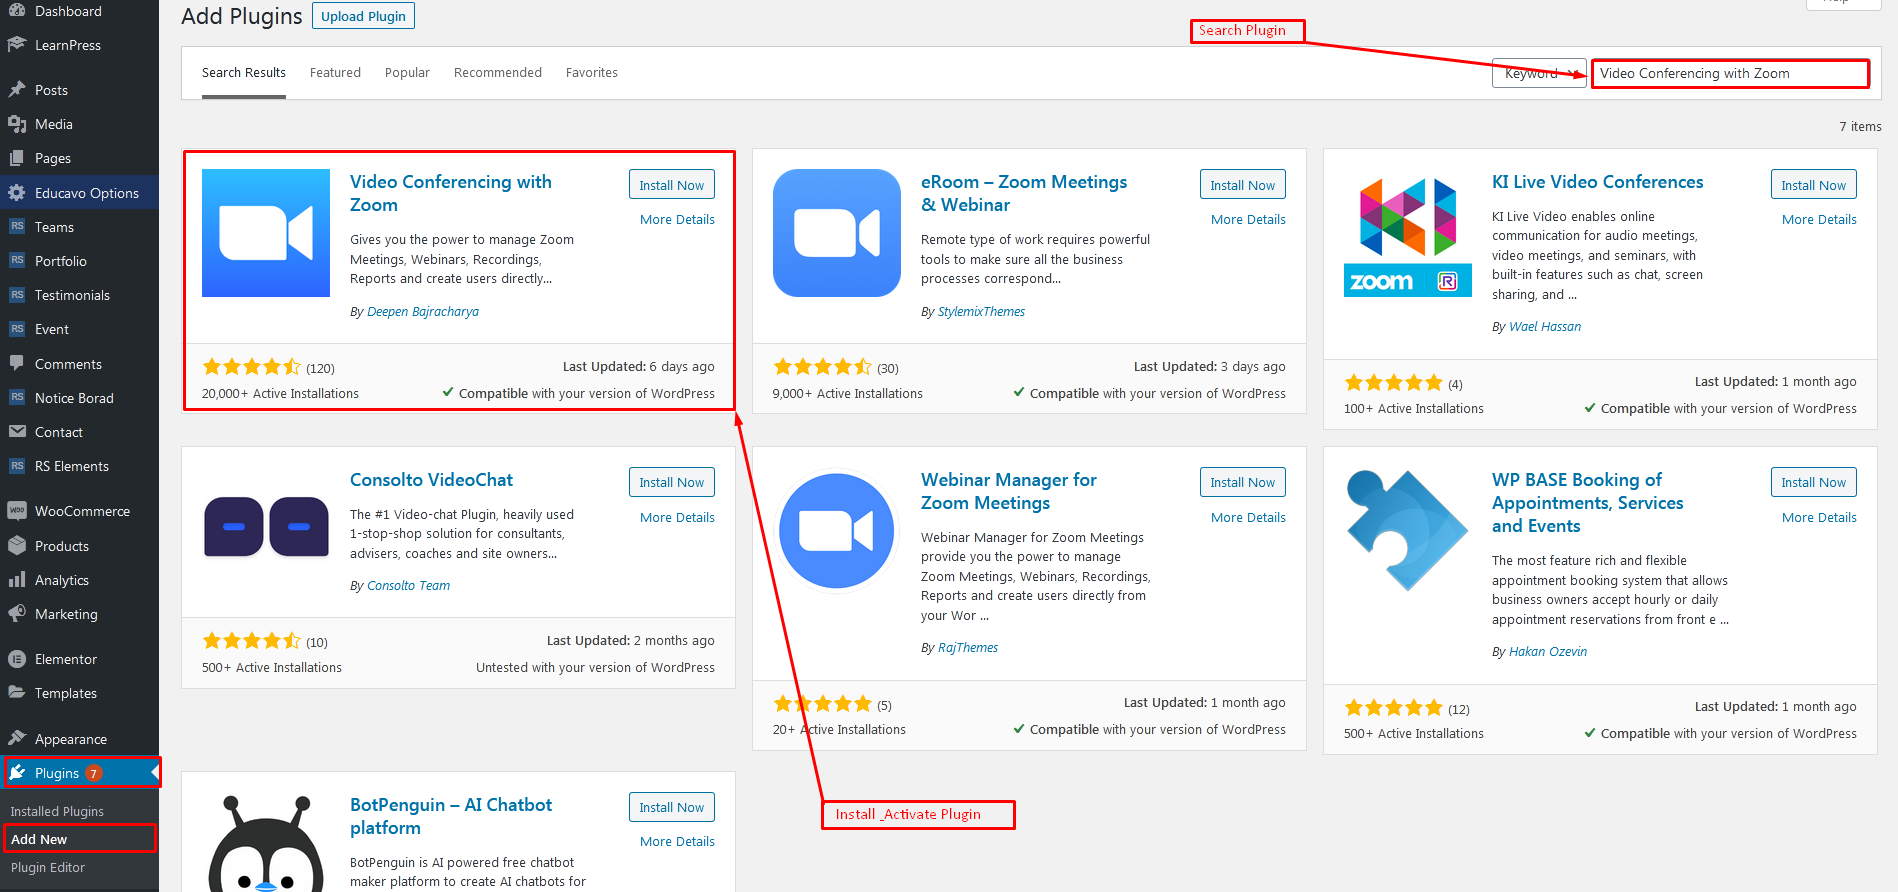Click the Plugins plug icon
This screenshot has width=1898, height=892.
coord(17,773)
